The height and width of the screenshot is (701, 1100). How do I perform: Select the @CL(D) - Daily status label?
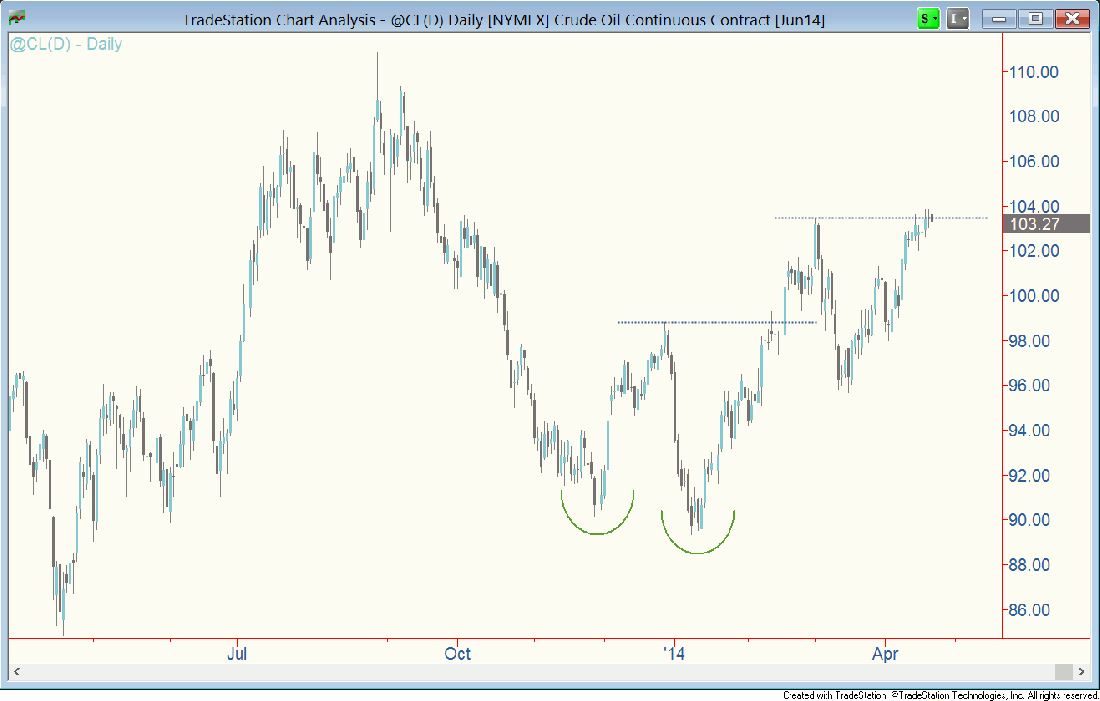tap(66, 44)
